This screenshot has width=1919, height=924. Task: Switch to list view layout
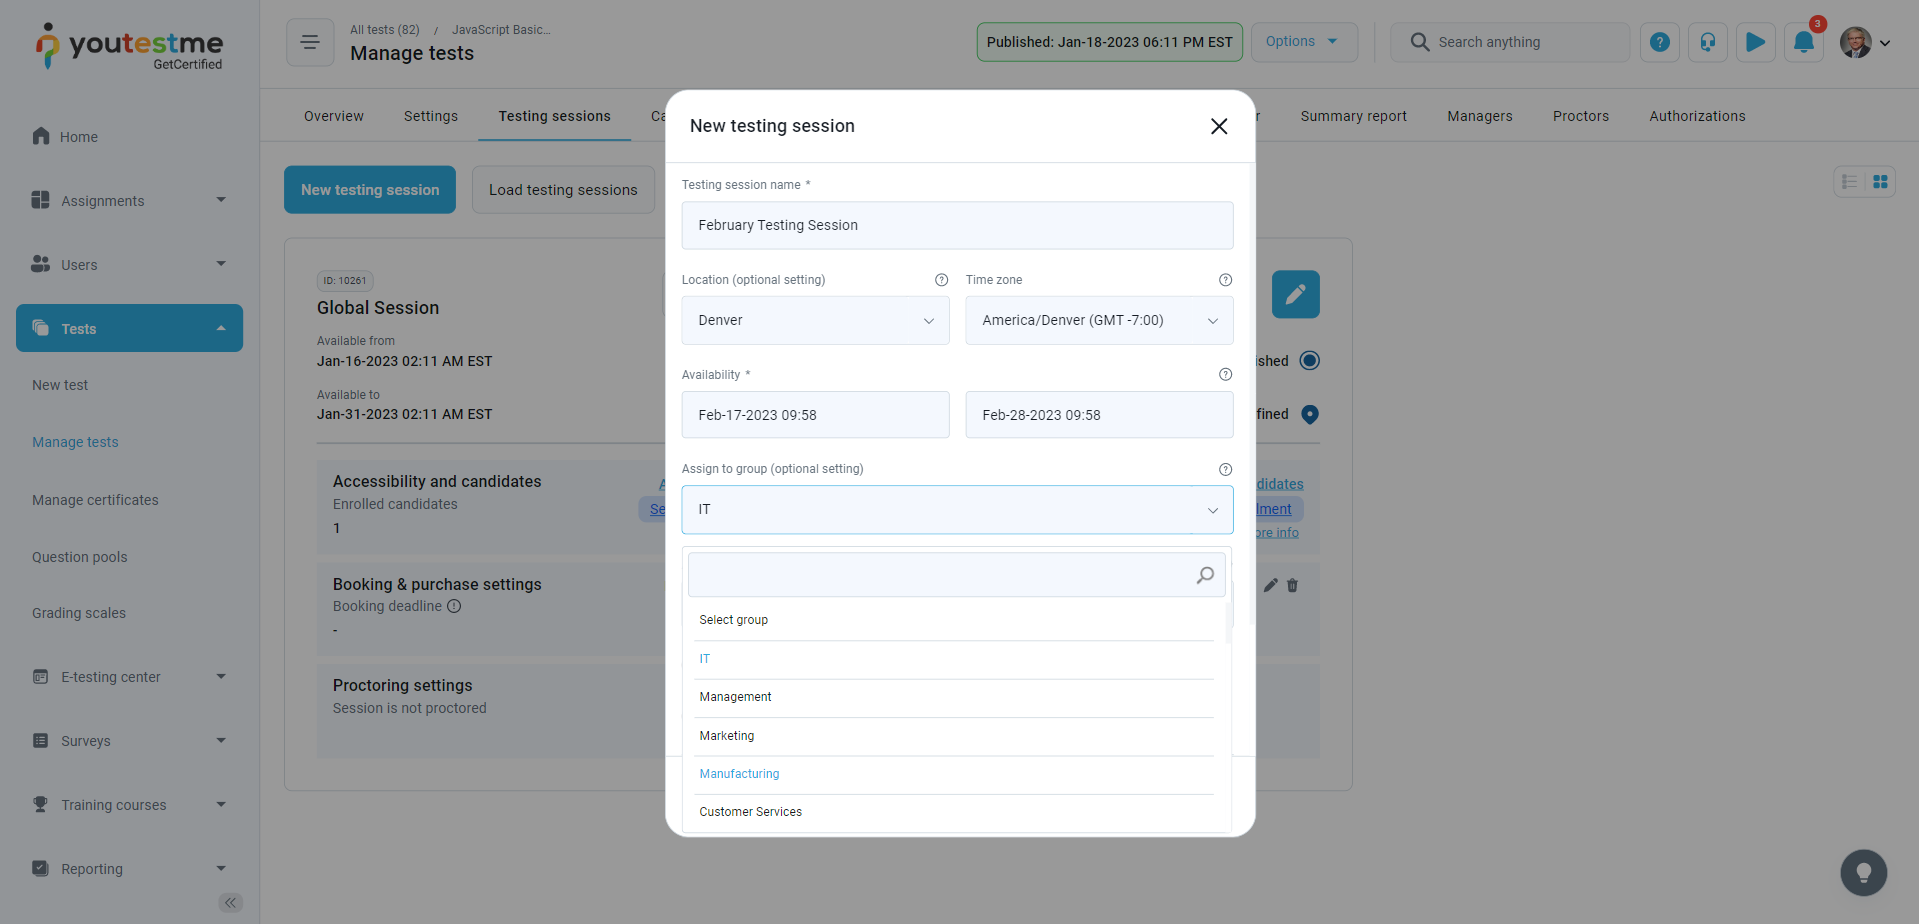[1849, 182]
